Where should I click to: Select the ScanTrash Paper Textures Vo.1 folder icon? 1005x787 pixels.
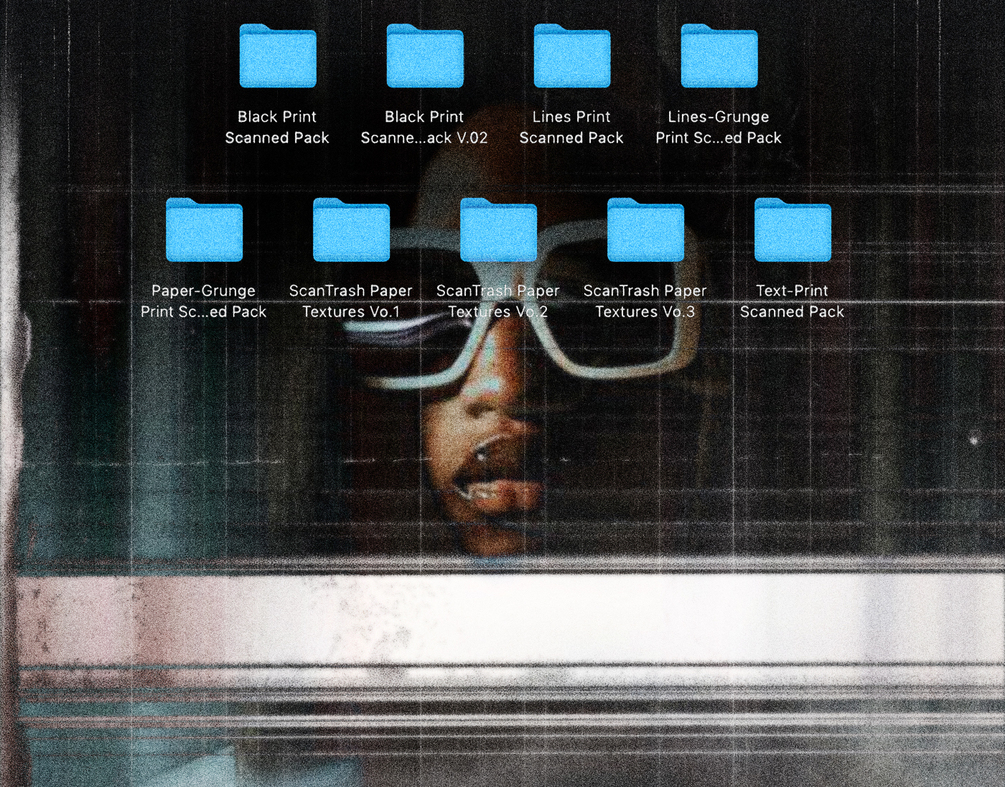click(351, 229)
